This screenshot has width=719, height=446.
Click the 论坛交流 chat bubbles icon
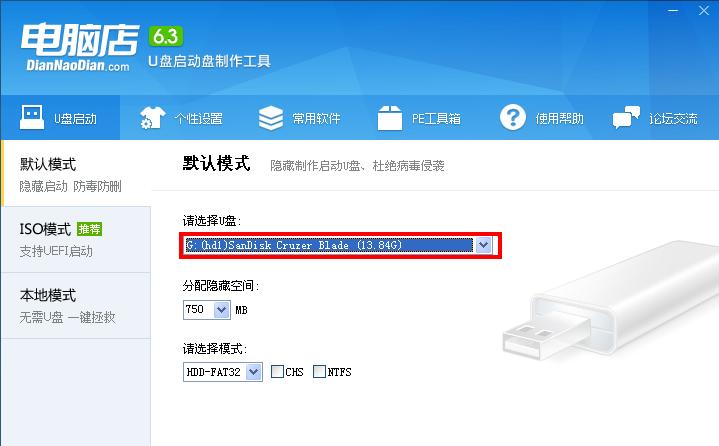(x=626, y=118)
